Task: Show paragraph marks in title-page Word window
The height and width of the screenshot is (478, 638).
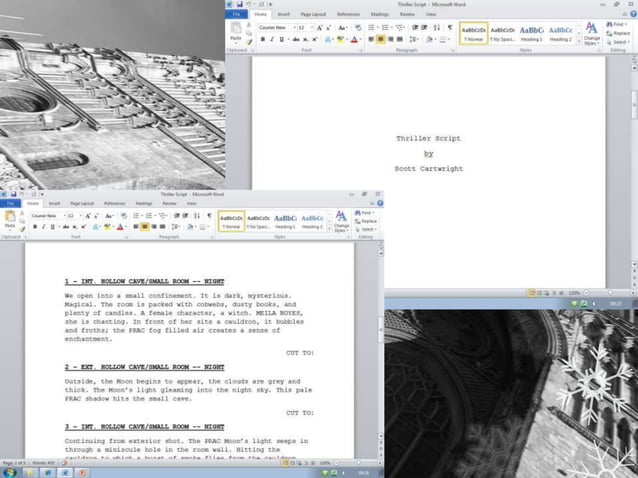Action: (x=450, y=28)
